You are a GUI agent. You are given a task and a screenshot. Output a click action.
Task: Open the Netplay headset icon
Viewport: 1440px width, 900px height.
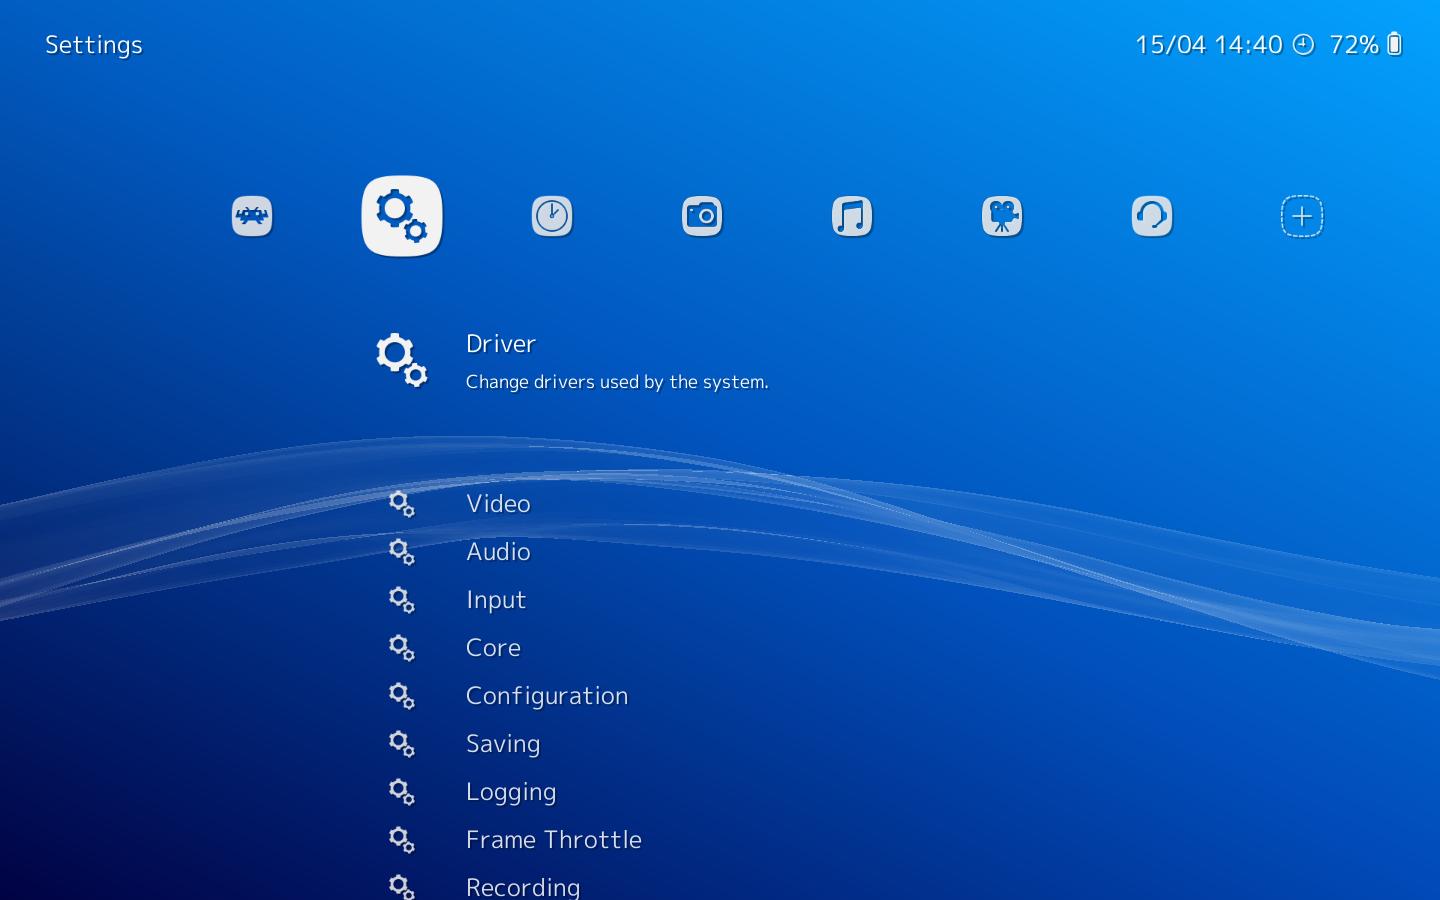[1151, 216]
